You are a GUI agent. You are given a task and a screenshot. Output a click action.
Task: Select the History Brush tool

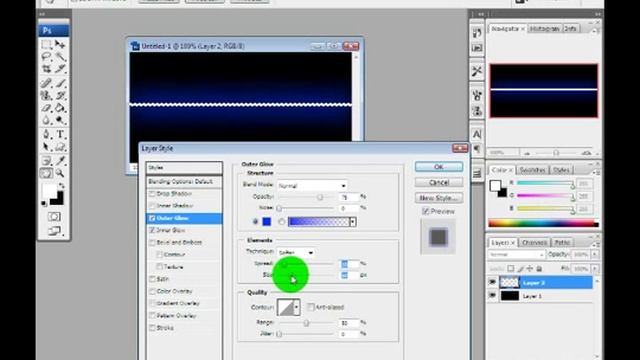click(x=60, y=96)
